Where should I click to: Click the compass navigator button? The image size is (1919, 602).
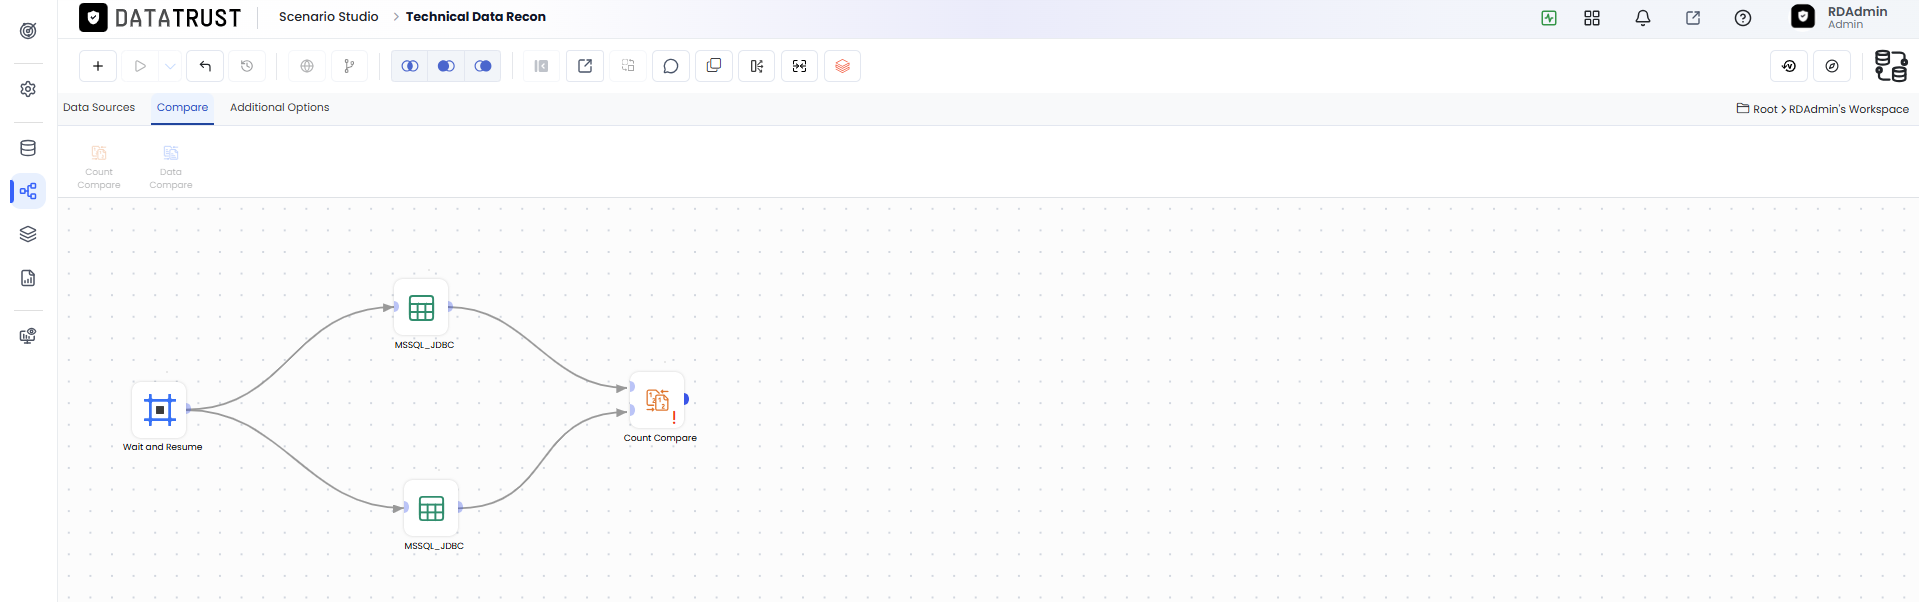pos(1832,66)
